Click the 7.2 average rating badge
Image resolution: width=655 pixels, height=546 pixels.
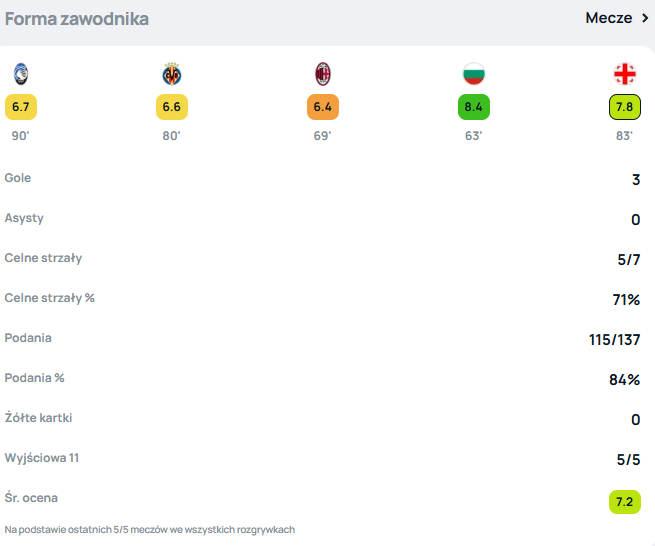(x=624, y=501)
